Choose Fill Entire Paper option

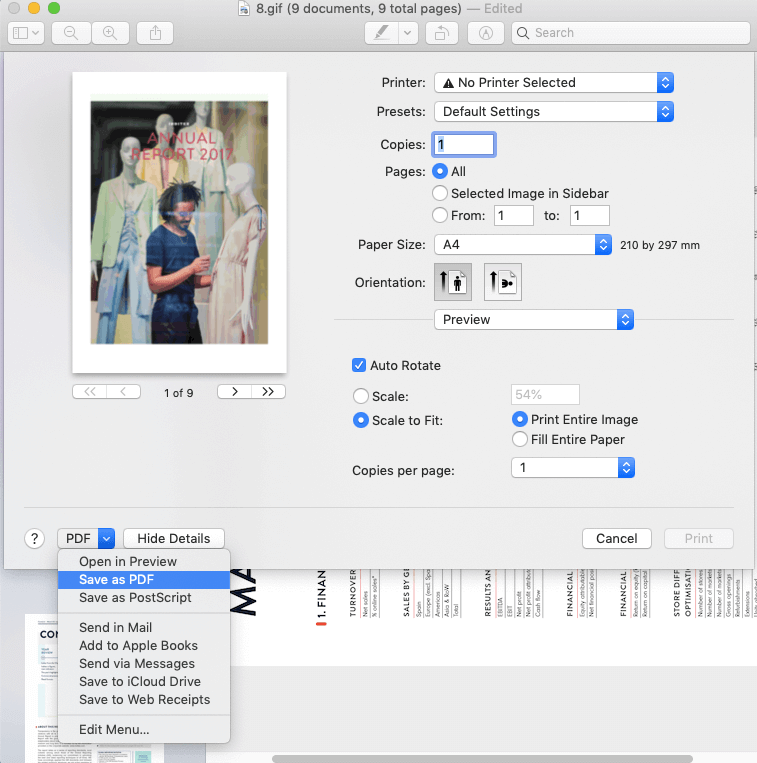pos(520,439)
